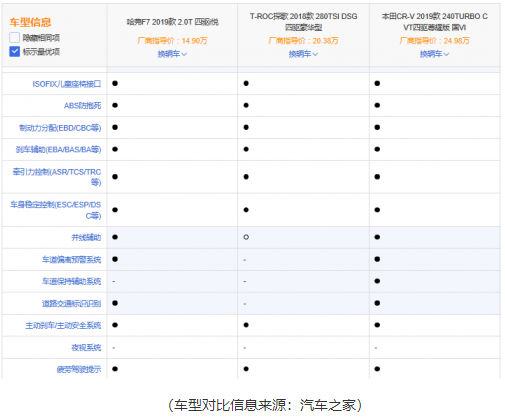
Task: Click the 主动刹车/主动安全系统 label
Action: 63,325
